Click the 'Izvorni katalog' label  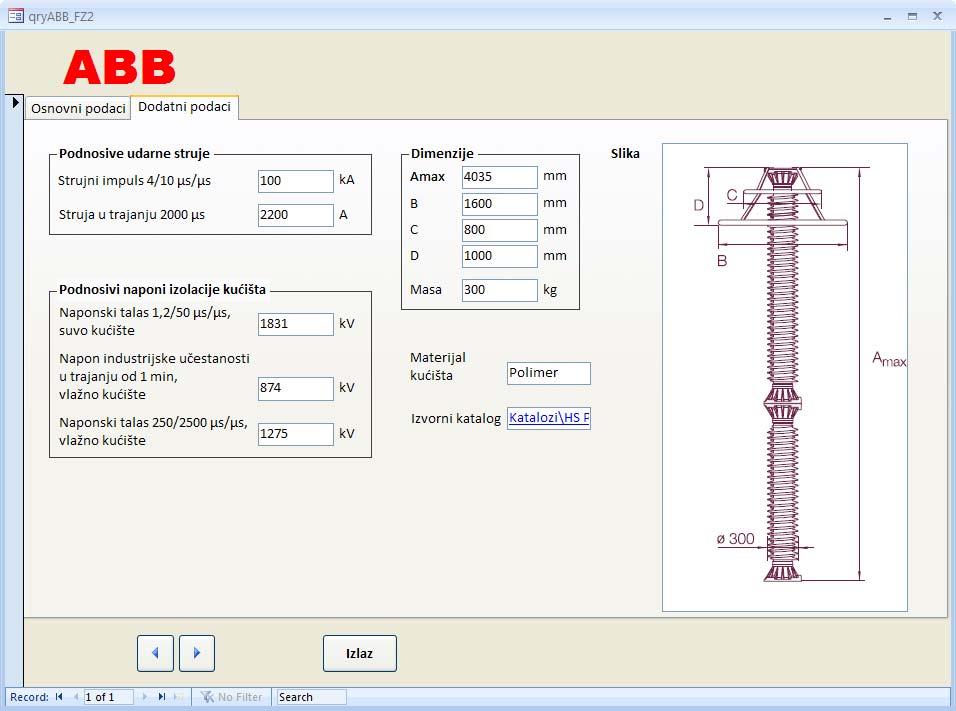tap(455, 418)
